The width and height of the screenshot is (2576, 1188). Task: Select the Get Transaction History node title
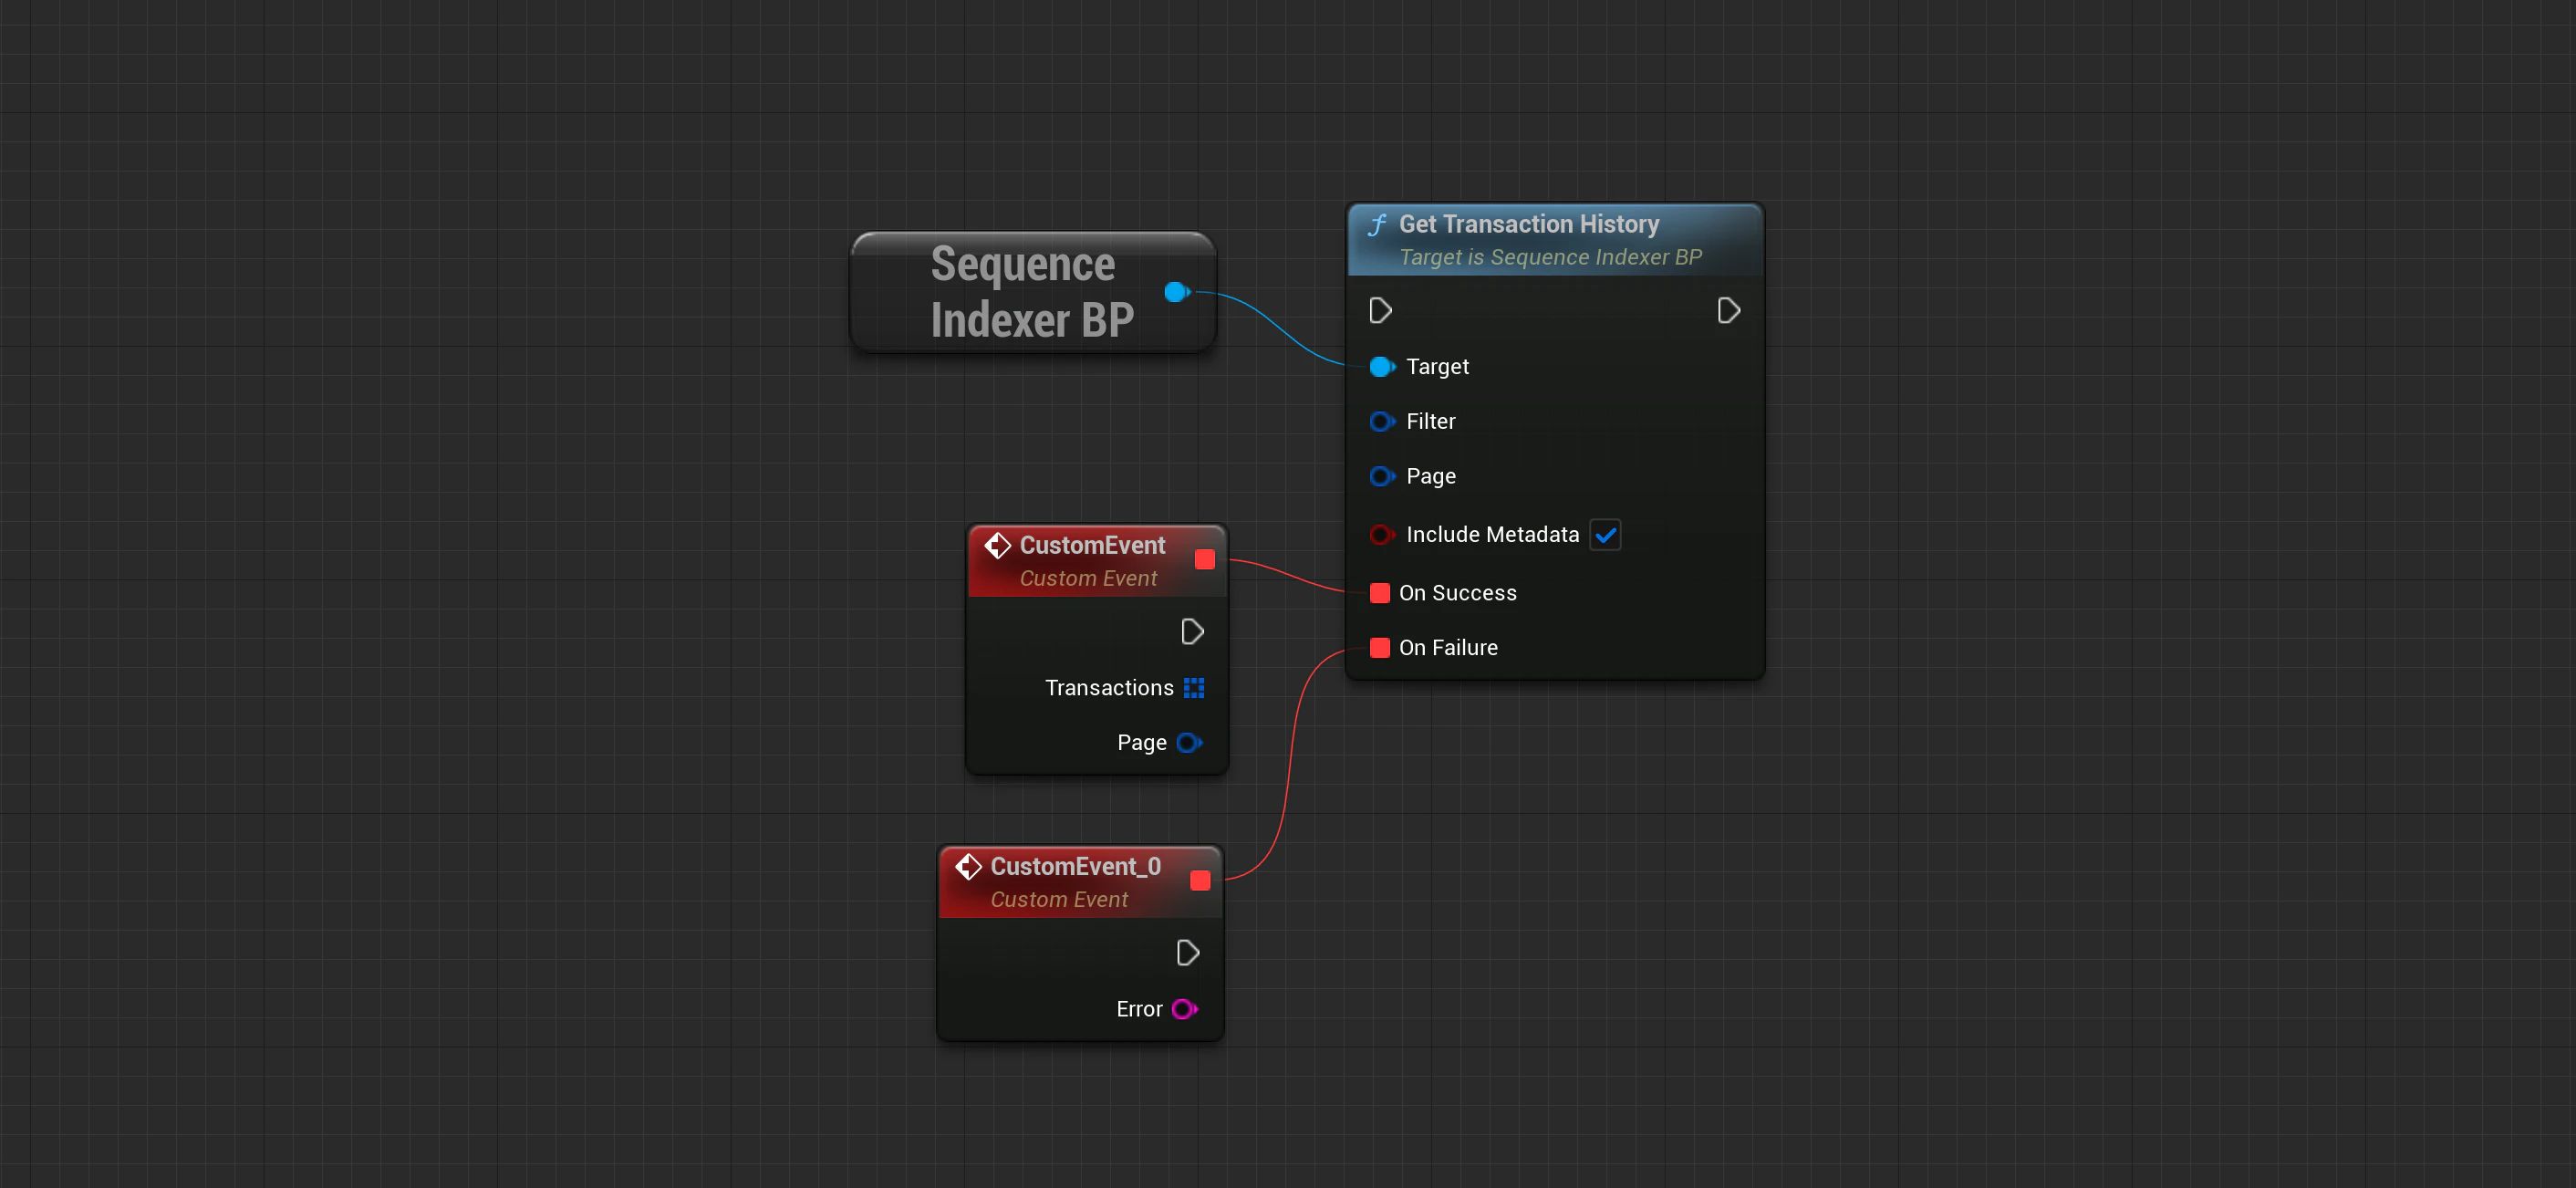(1528, 225)
